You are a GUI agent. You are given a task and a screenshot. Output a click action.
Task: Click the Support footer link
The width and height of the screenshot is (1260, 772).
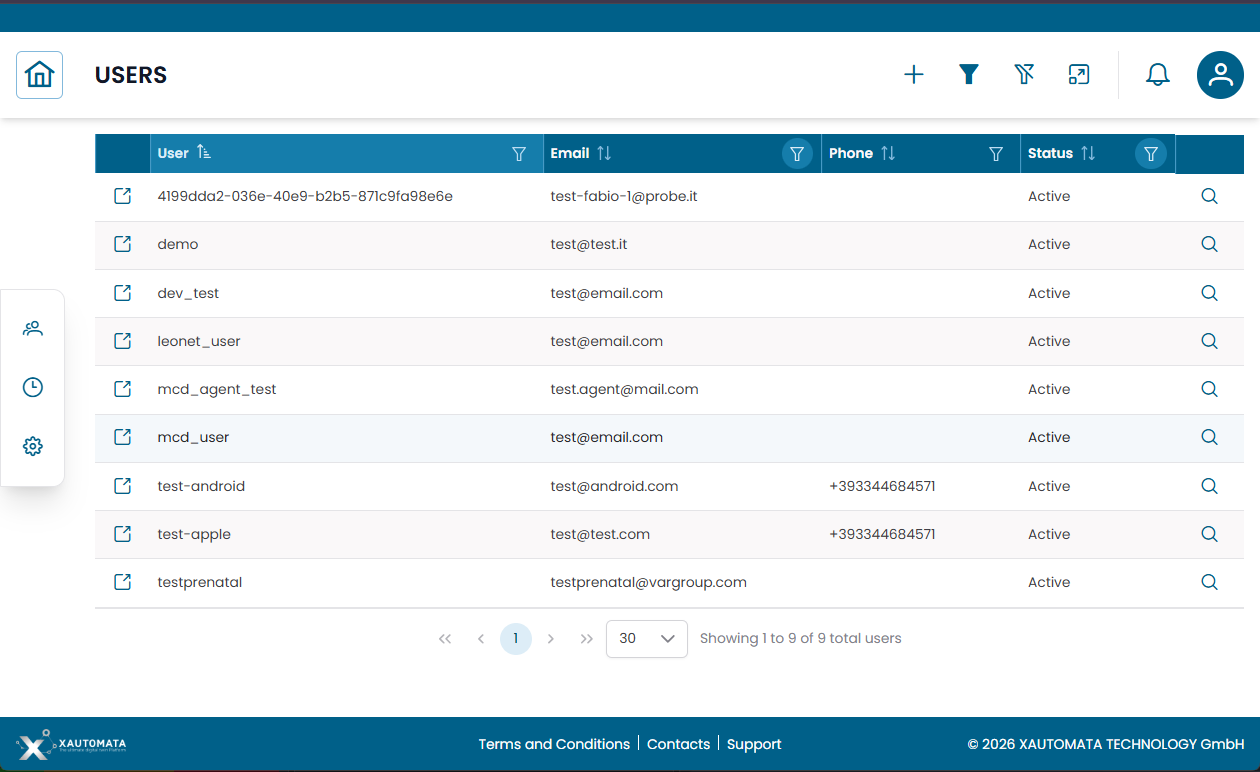(x=754, y=744)
